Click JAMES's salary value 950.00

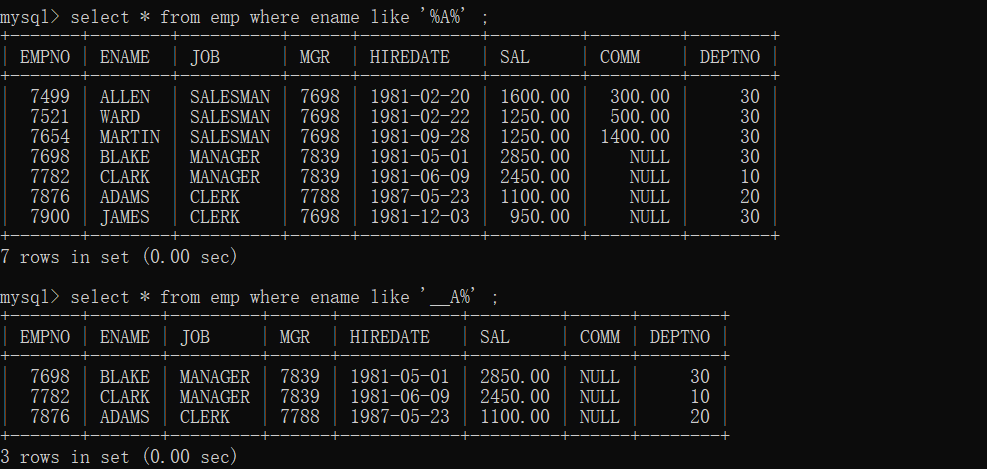[x=540, y=217]
